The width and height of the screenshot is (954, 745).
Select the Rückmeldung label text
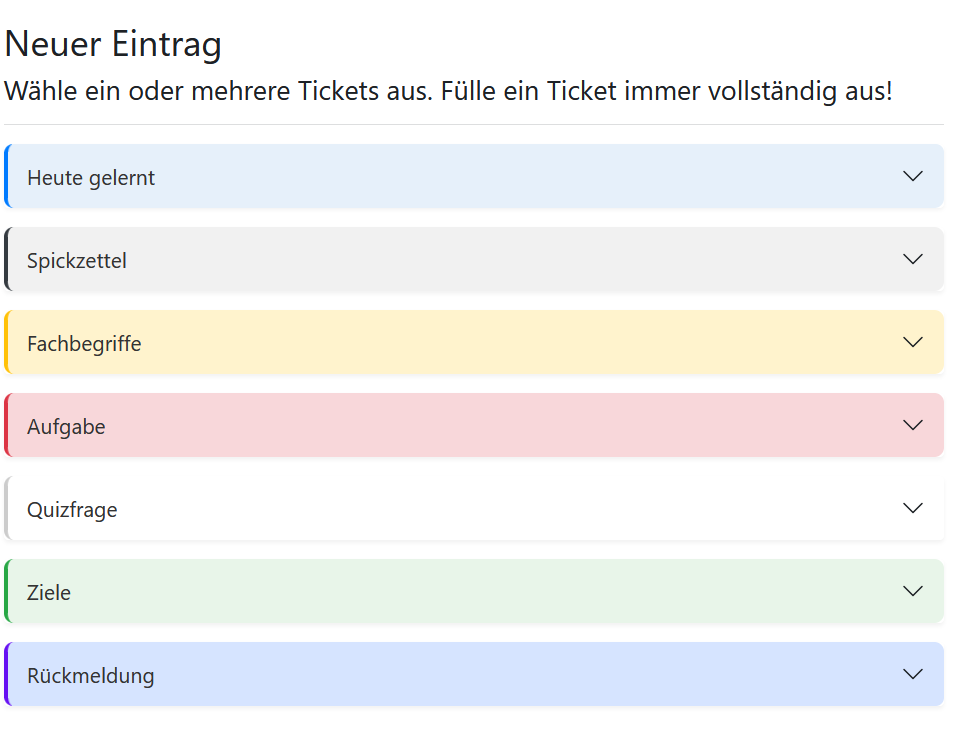[x=91, y=676]
